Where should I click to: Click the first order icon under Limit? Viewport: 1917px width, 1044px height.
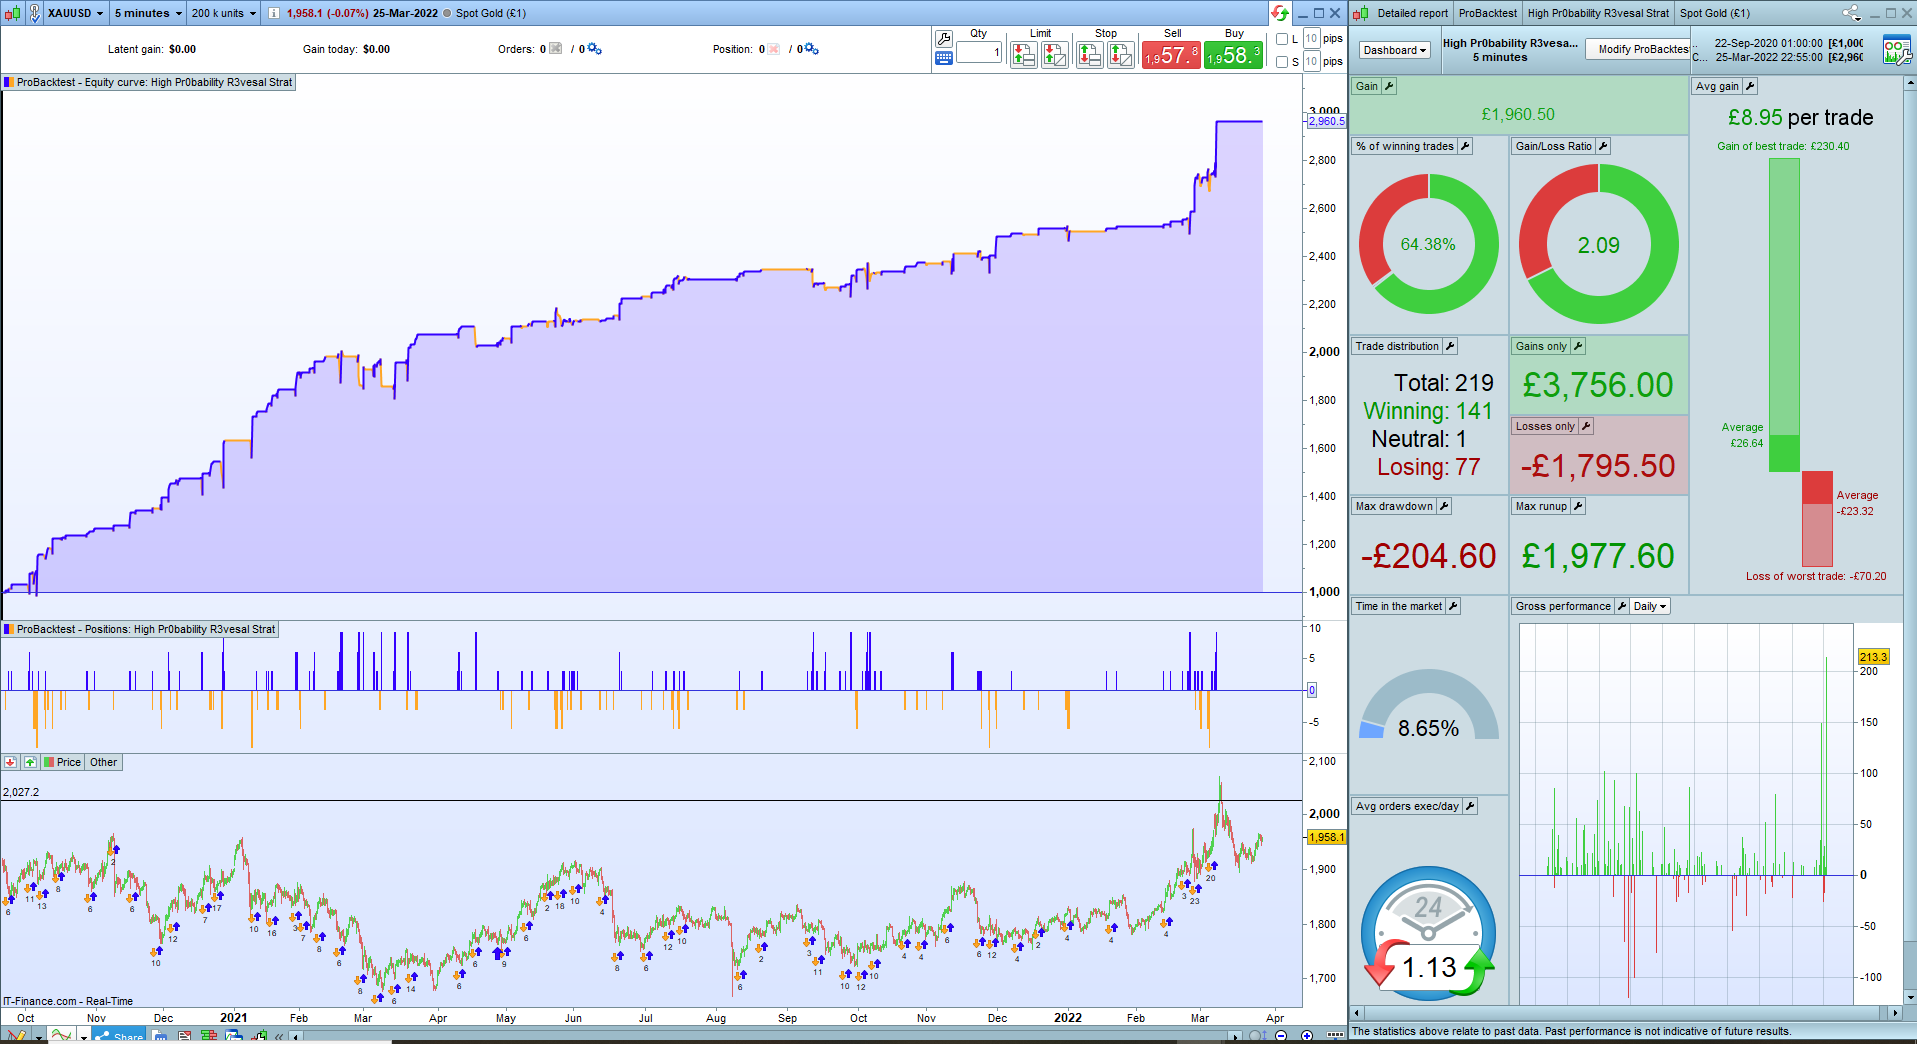[1024, 55]
